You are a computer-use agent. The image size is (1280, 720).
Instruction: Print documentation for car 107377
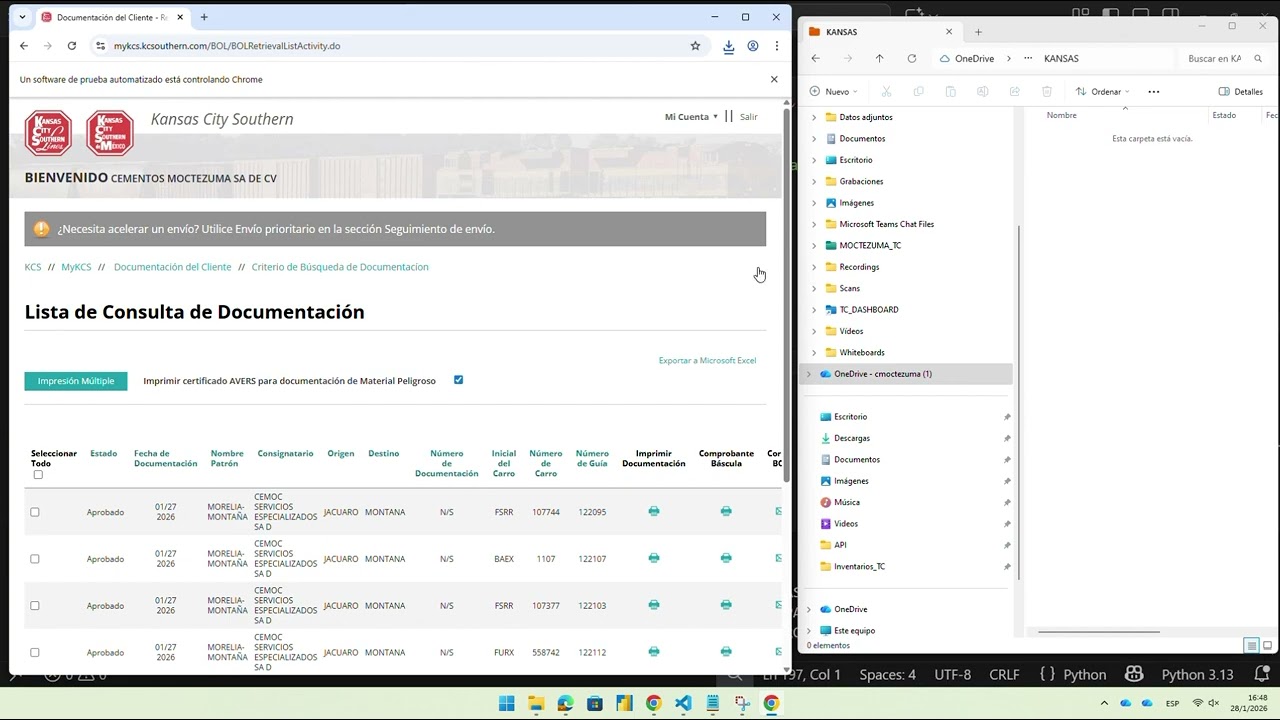tap(654, 605)
